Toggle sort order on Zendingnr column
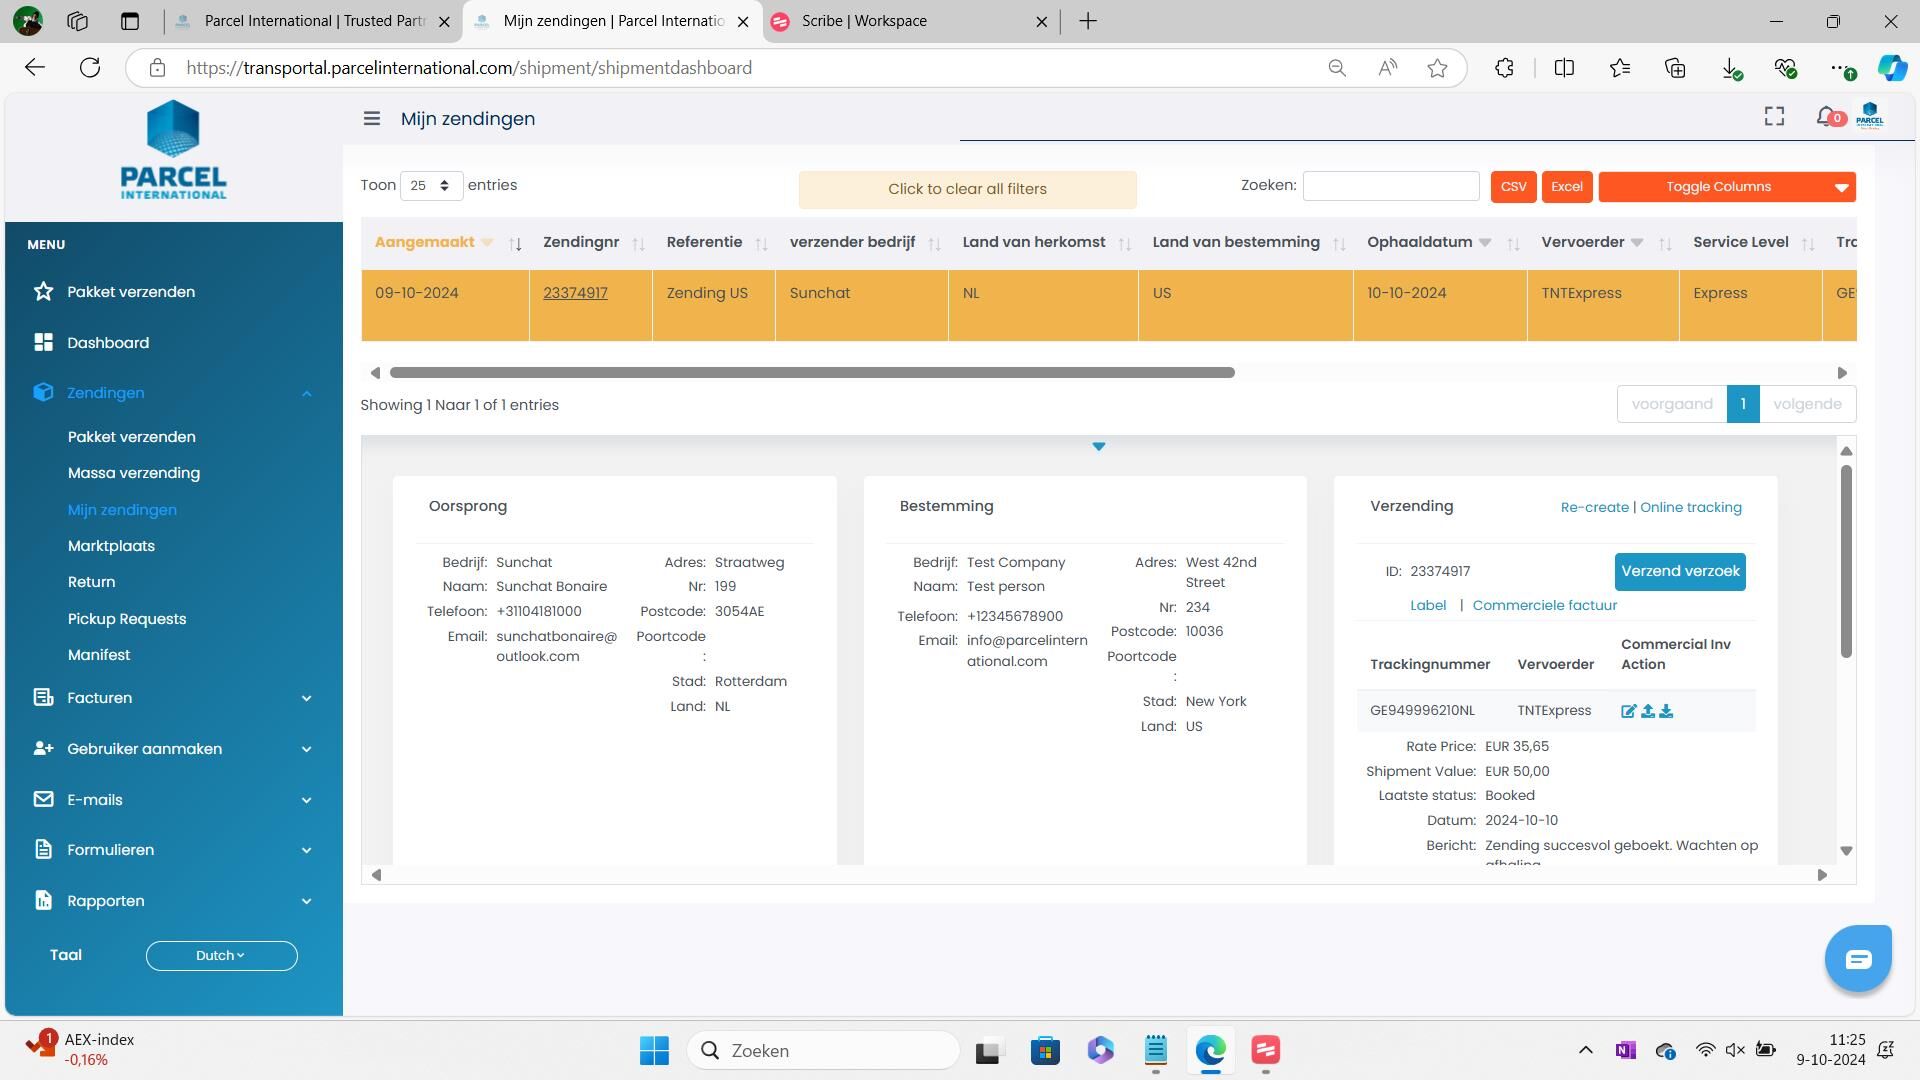The image size is (1920, 1080). 638,244
